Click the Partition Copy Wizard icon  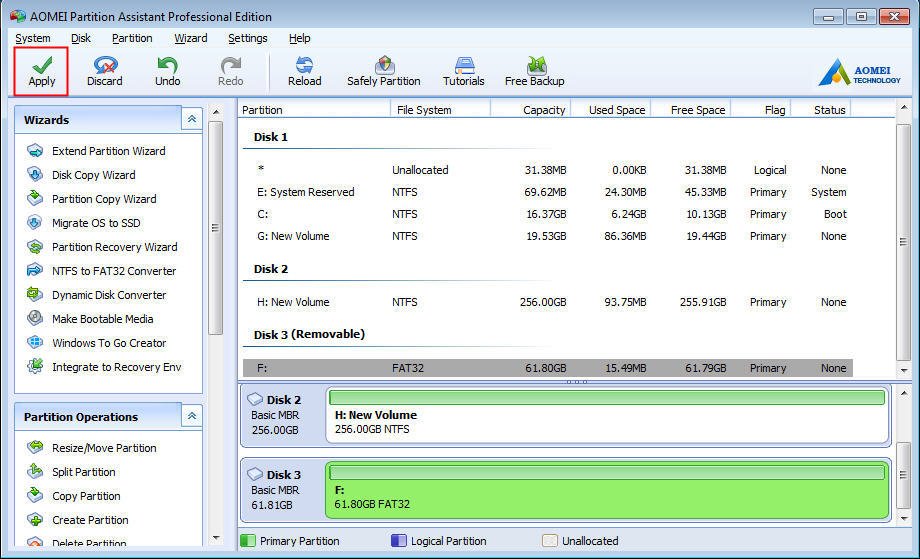tap(35, 199)
